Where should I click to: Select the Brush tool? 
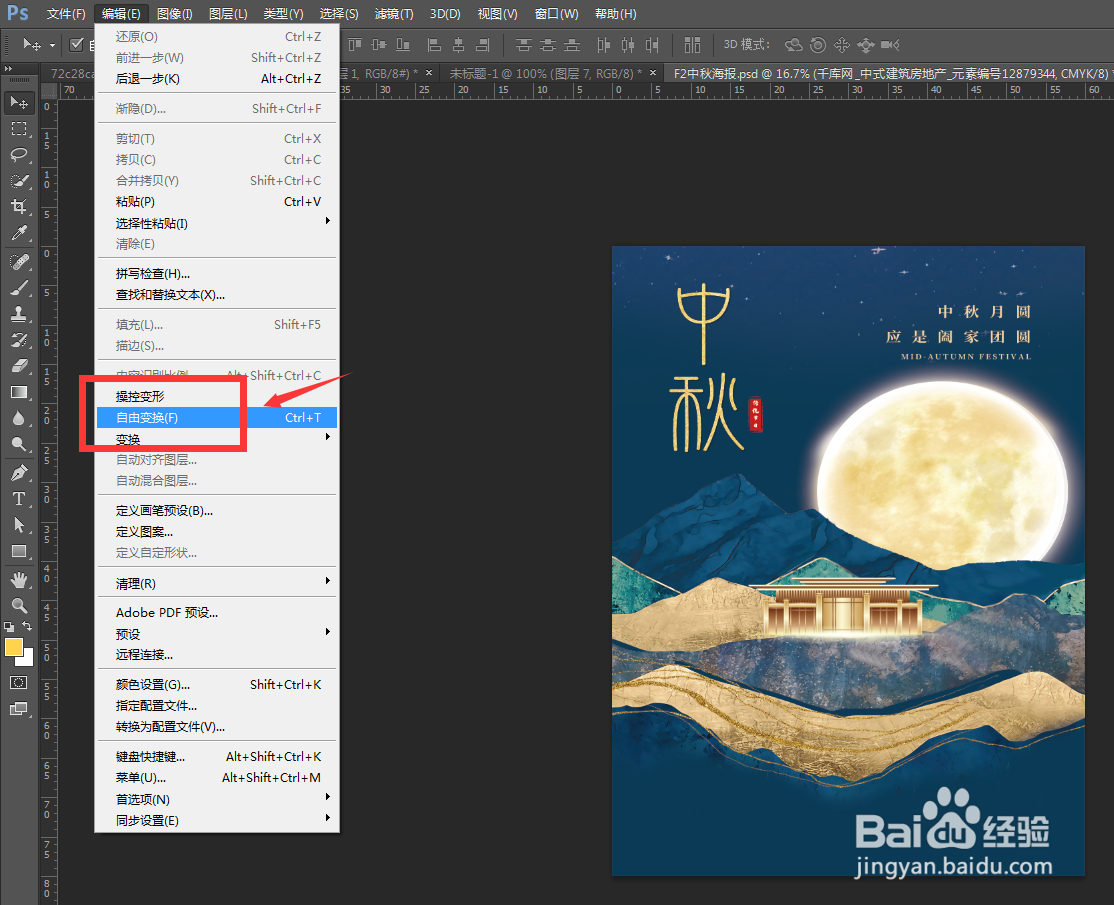pyautogui.click(x=19, y=288)
